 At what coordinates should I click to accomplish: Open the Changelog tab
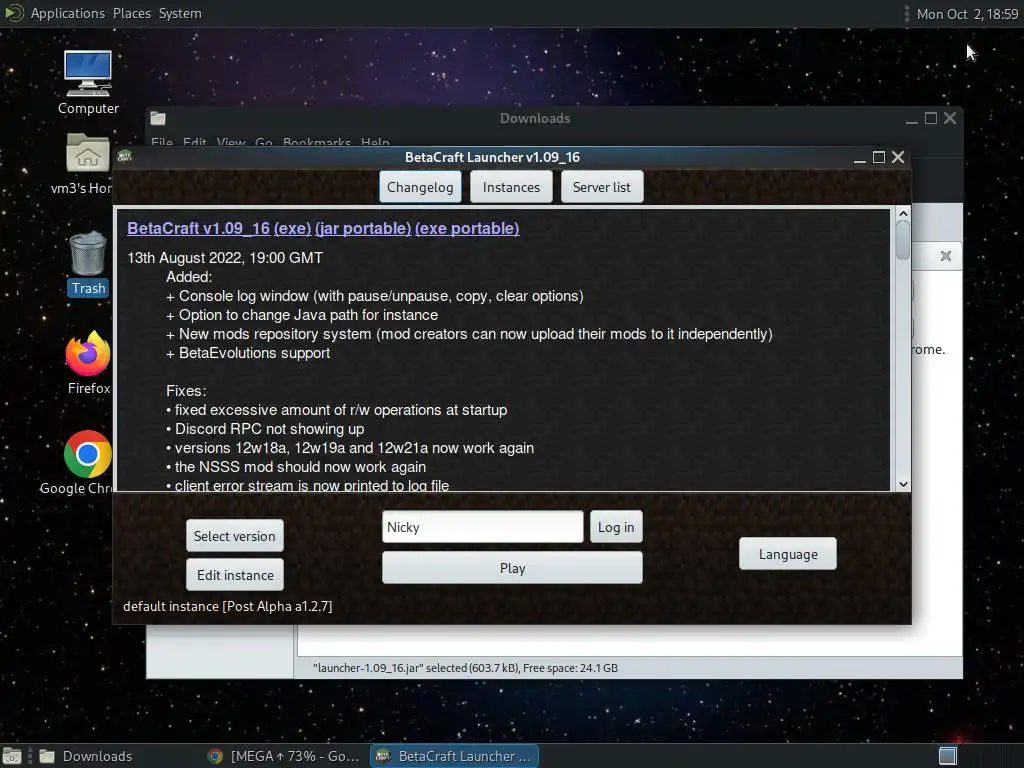tap(420, 187)
